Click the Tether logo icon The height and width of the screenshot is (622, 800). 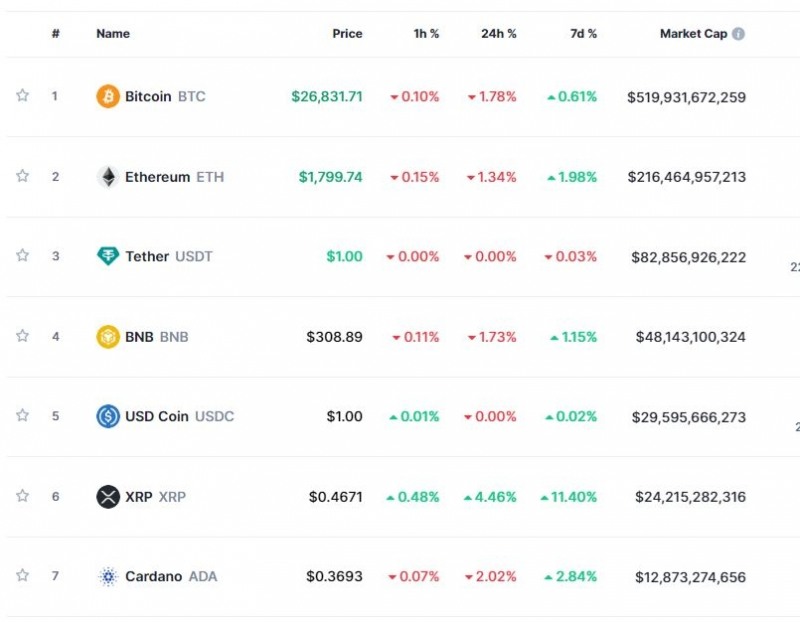tap(108, 257)
